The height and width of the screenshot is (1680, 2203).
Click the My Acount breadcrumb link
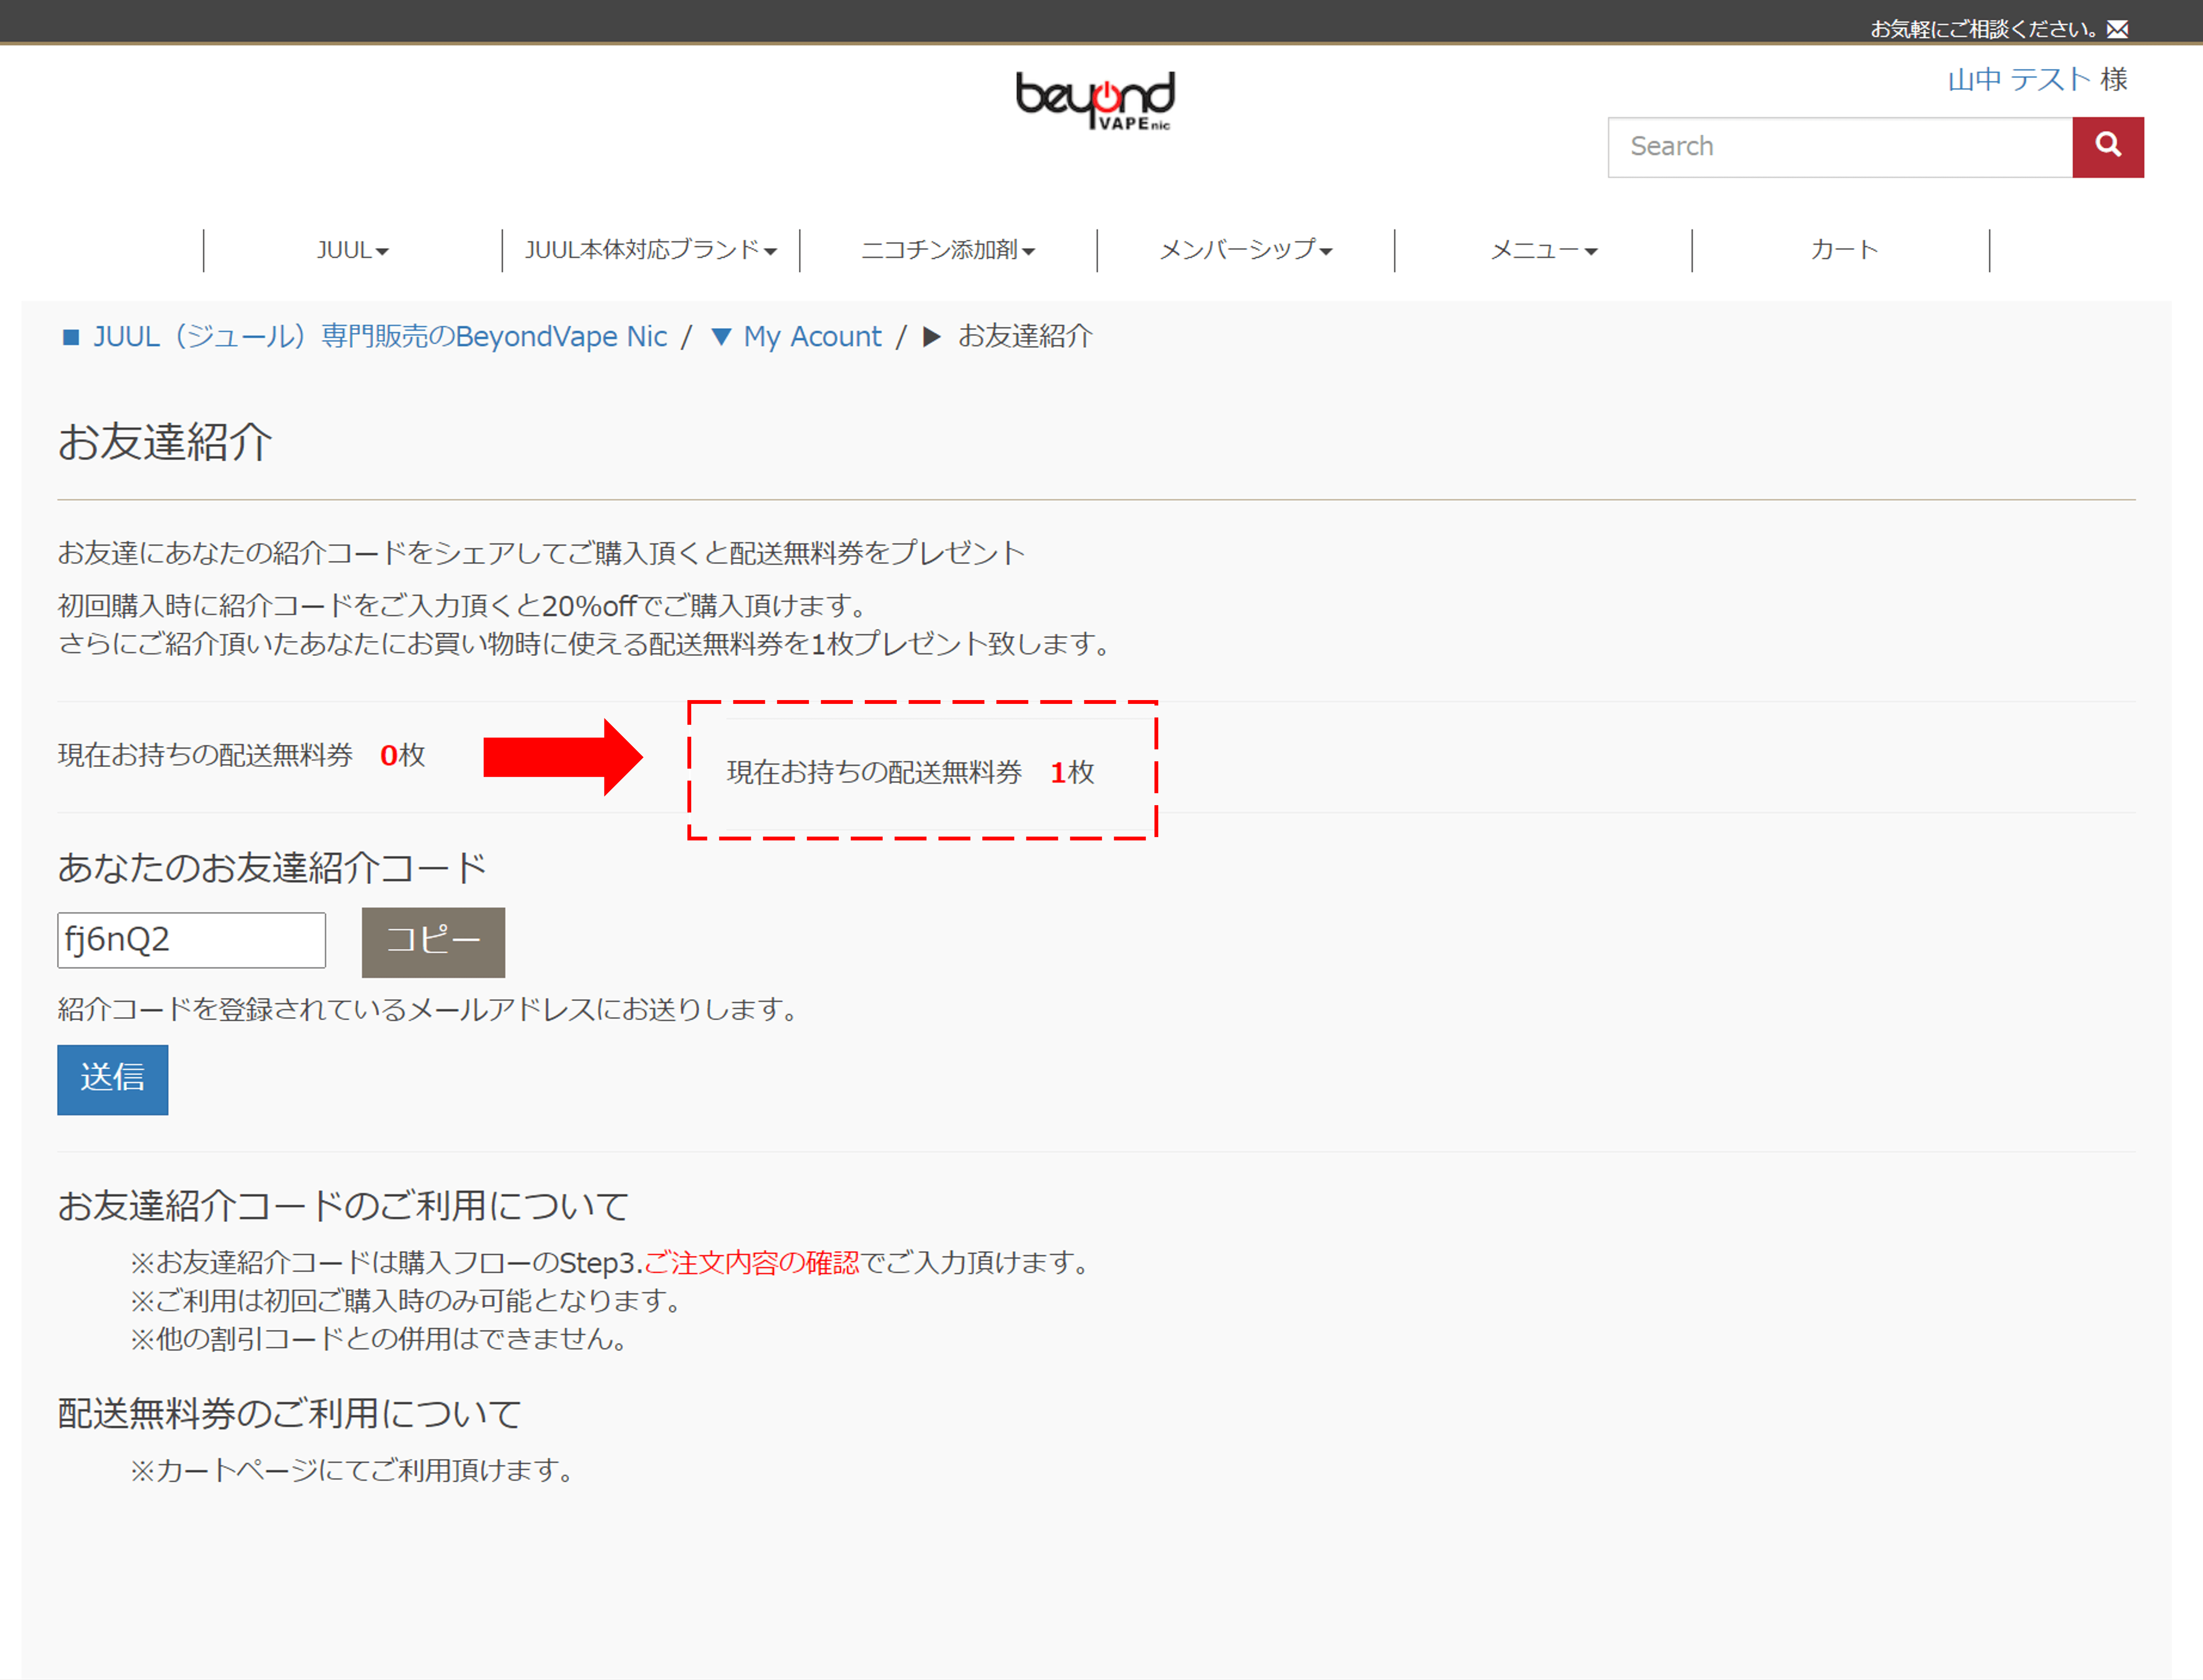coord(812,337)
